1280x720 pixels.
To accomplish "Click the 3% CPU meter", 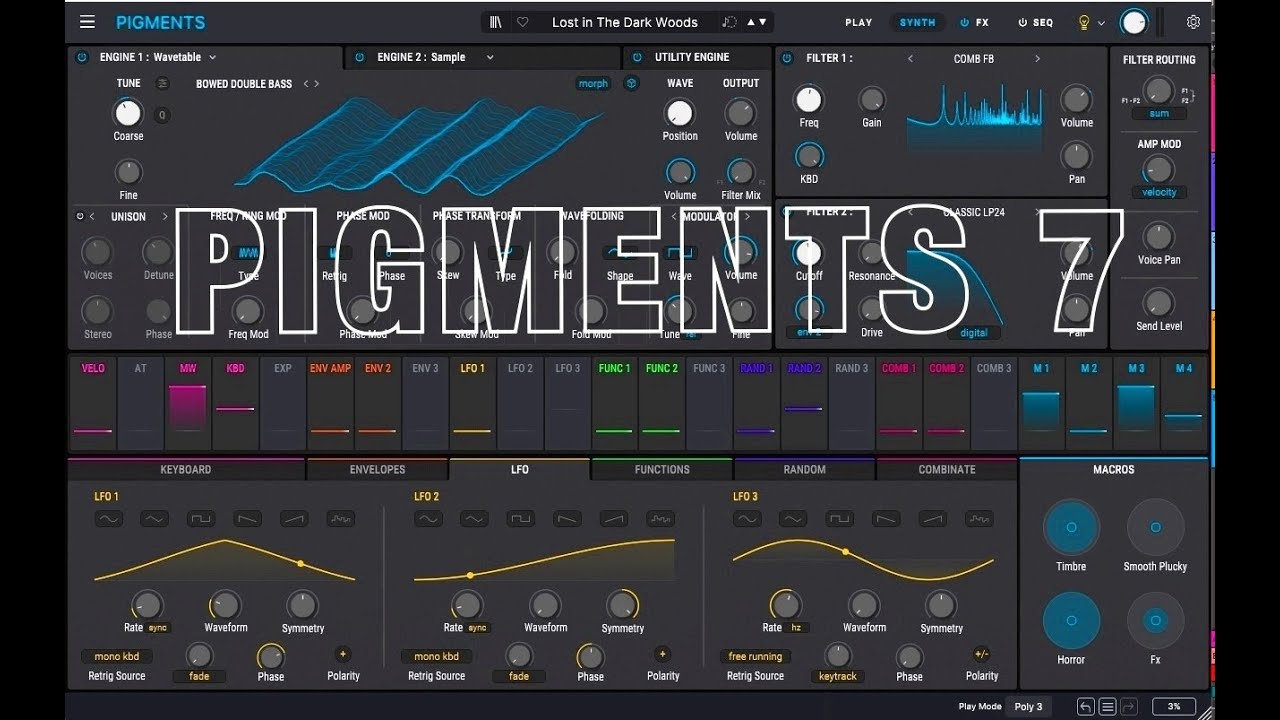I will point(1174,706).
